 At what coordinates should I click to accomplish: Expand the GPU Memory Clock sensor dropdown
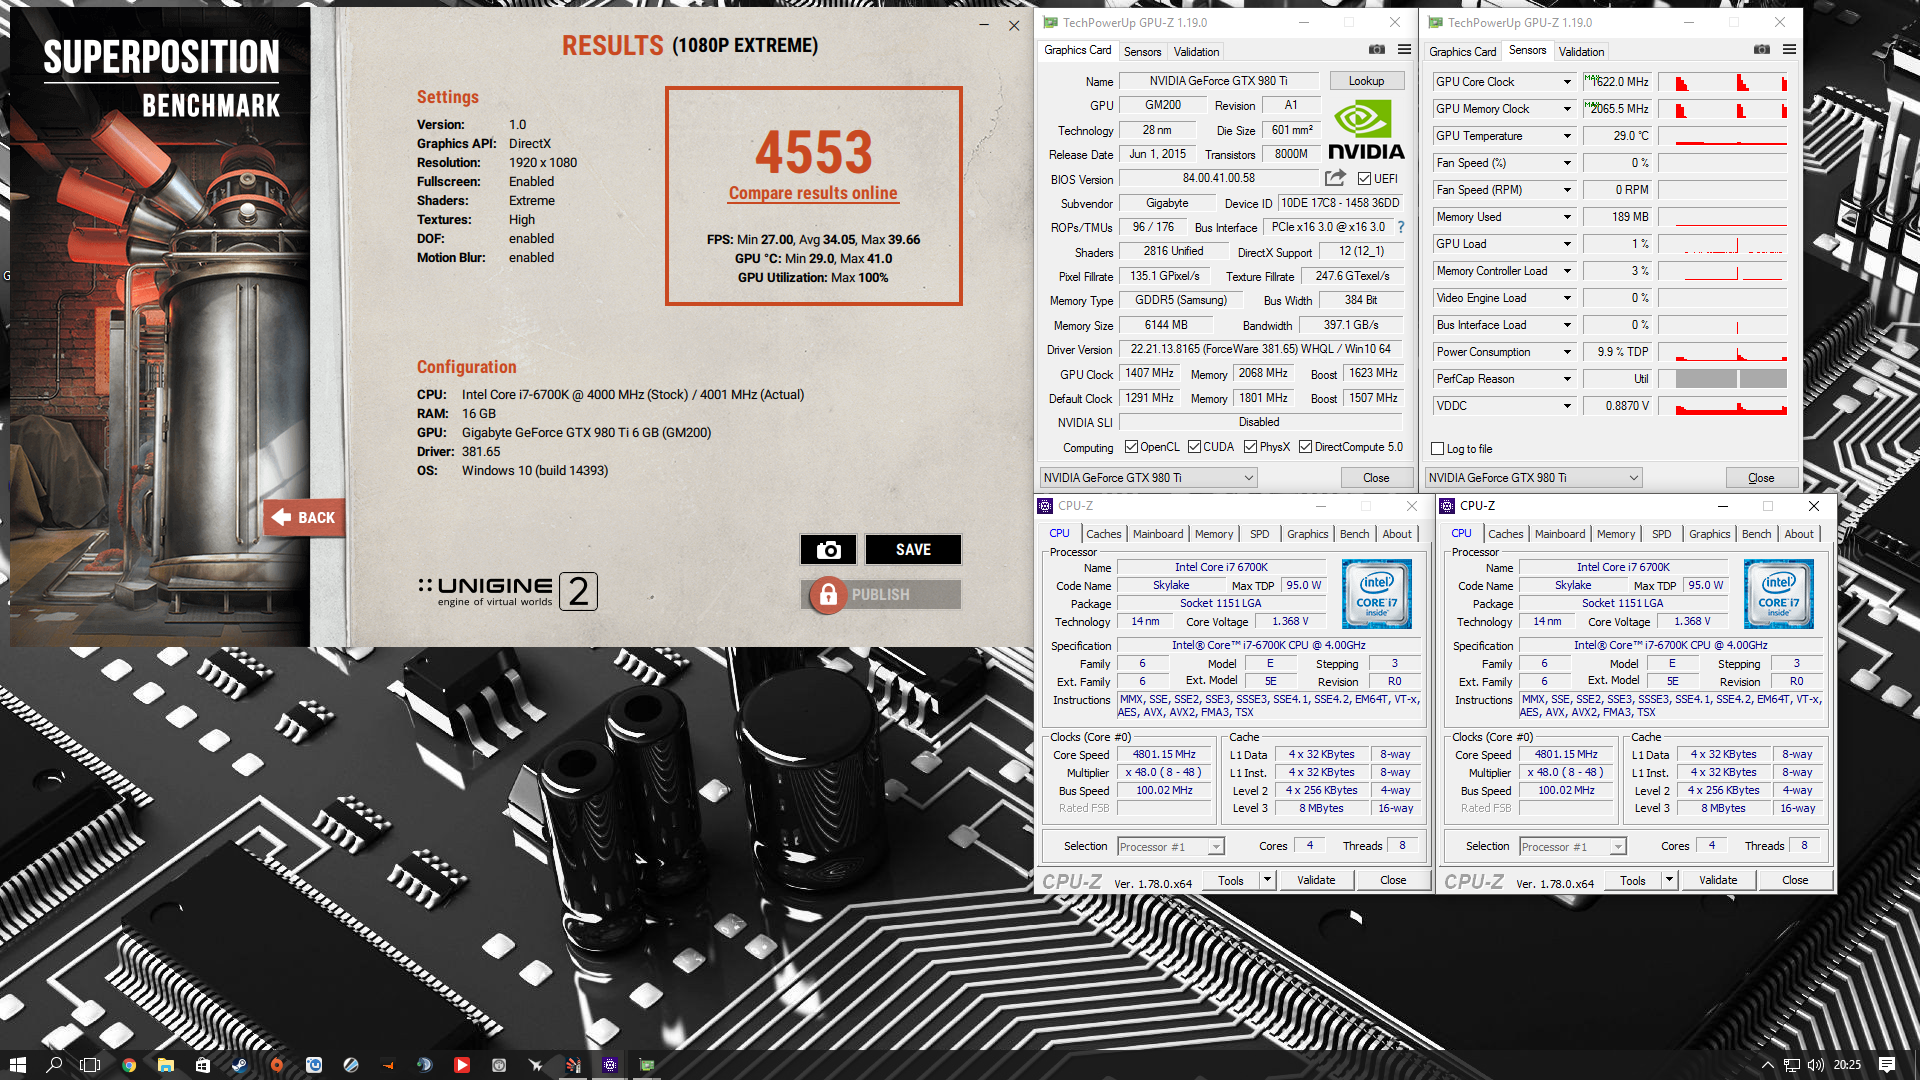1567,109
